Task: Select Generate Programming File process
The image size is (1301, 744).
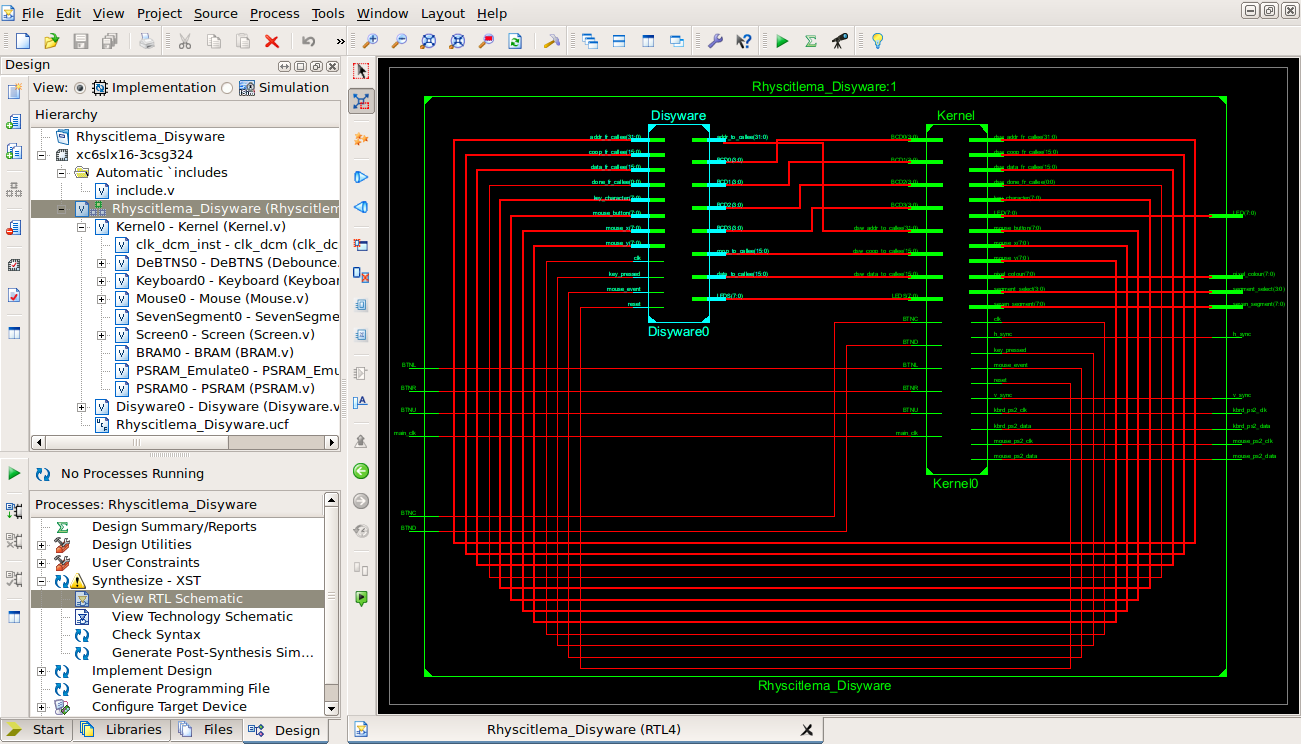Action: (180, 689)
